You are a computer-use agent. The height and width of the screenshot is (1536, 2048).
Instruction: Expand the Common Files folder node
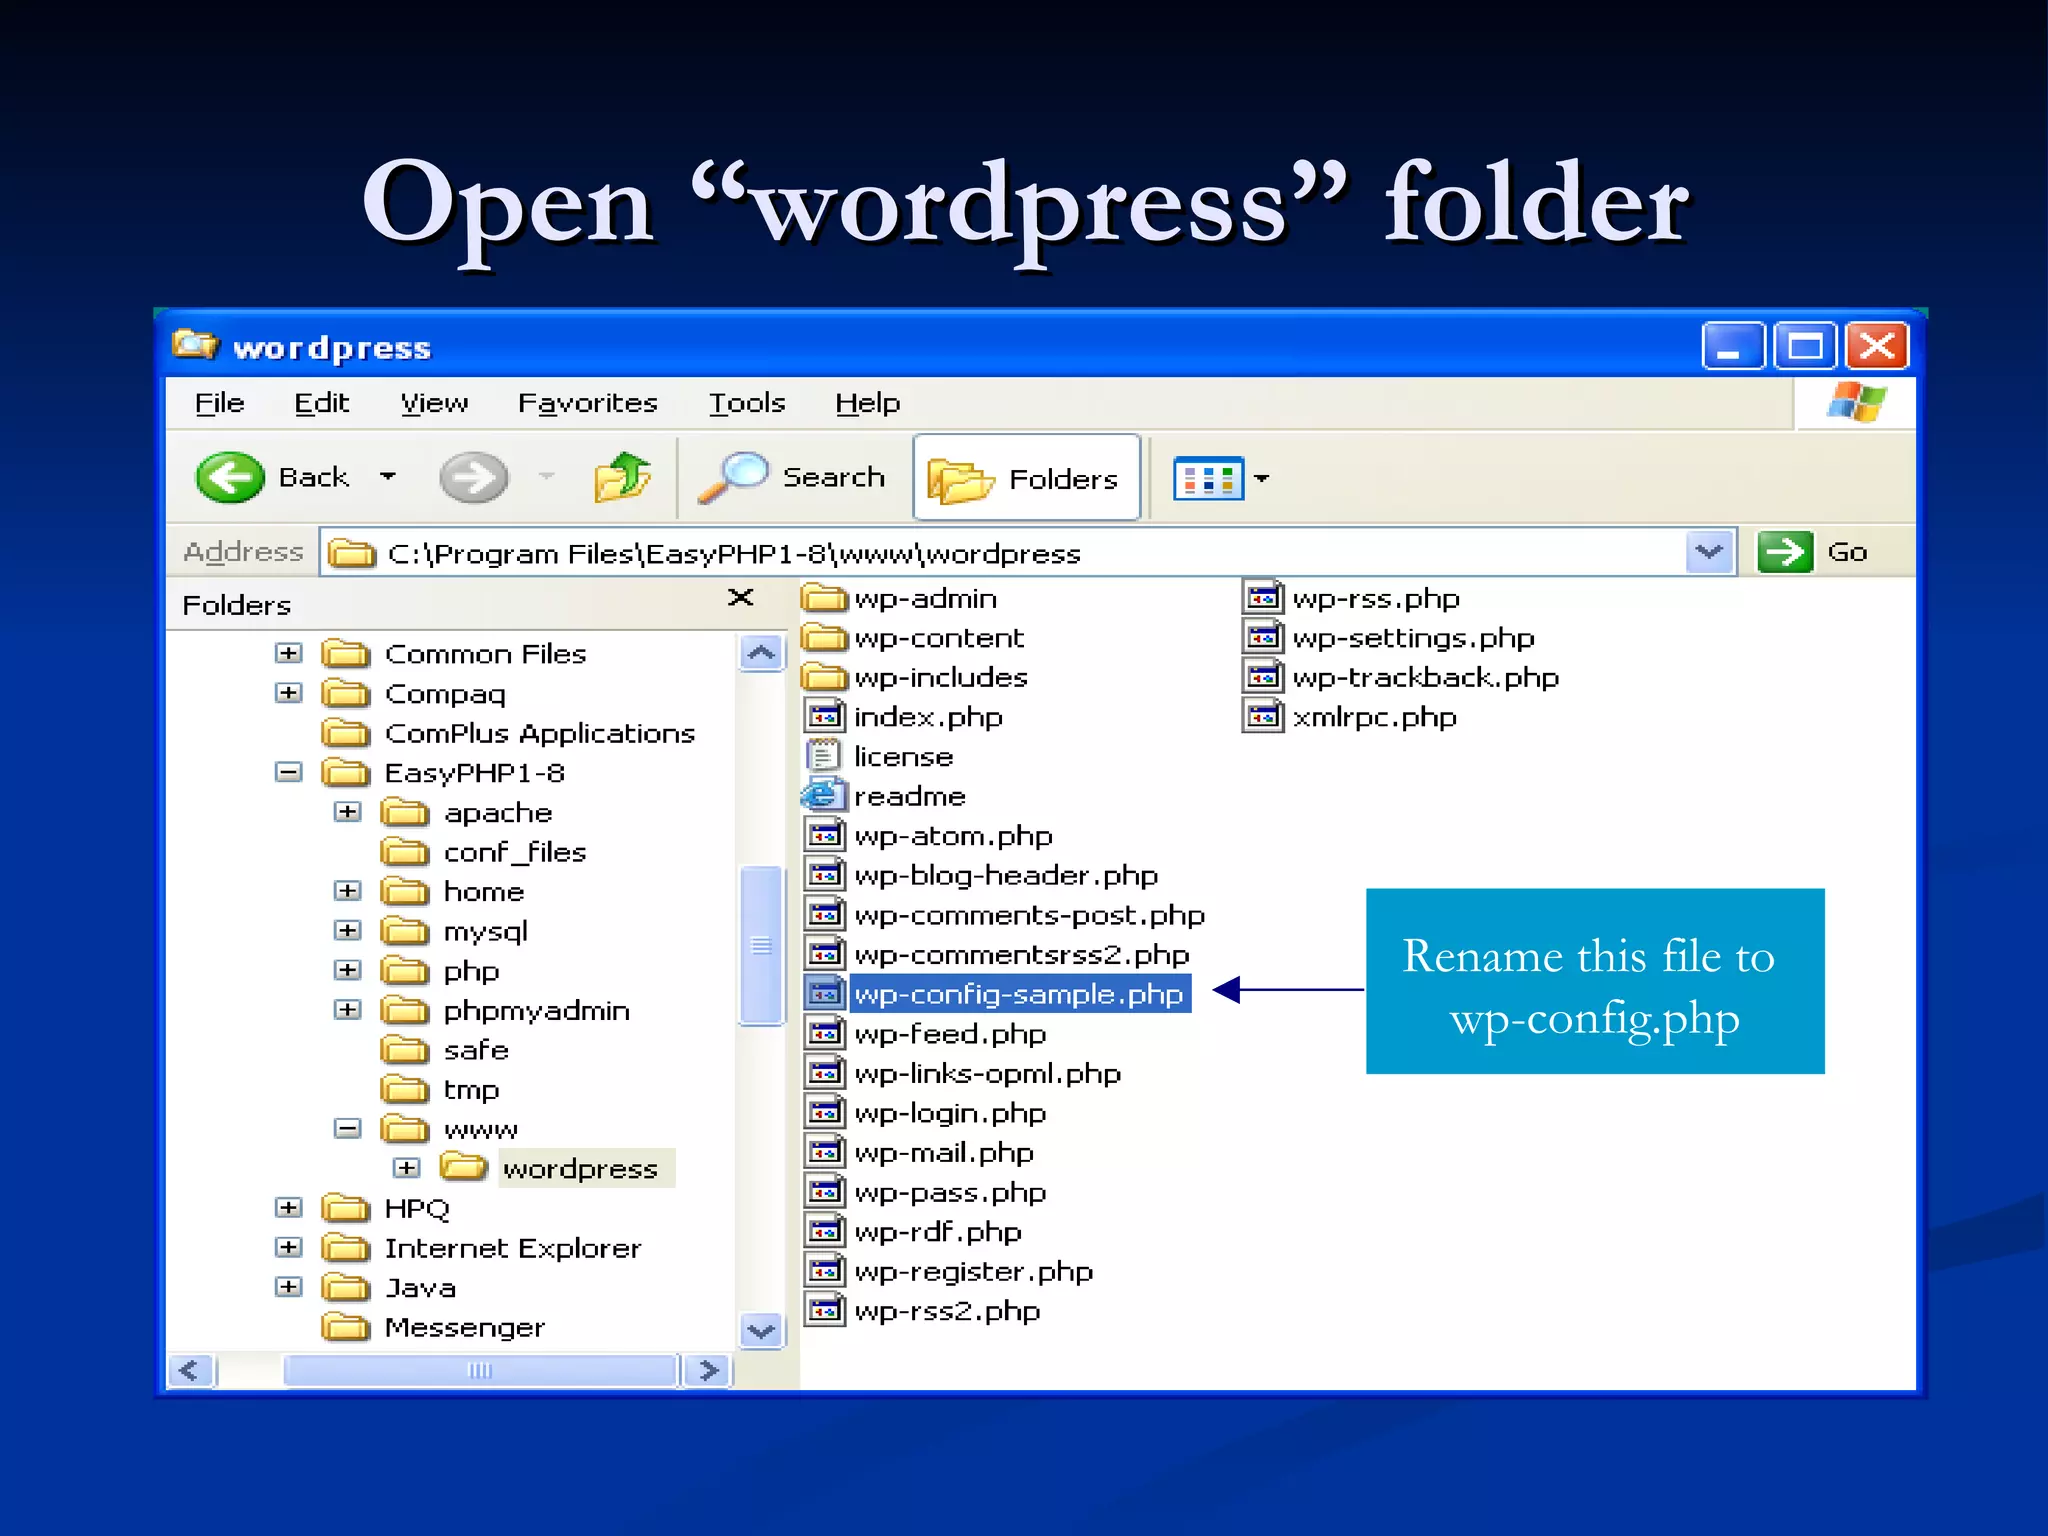coord(289,653)
